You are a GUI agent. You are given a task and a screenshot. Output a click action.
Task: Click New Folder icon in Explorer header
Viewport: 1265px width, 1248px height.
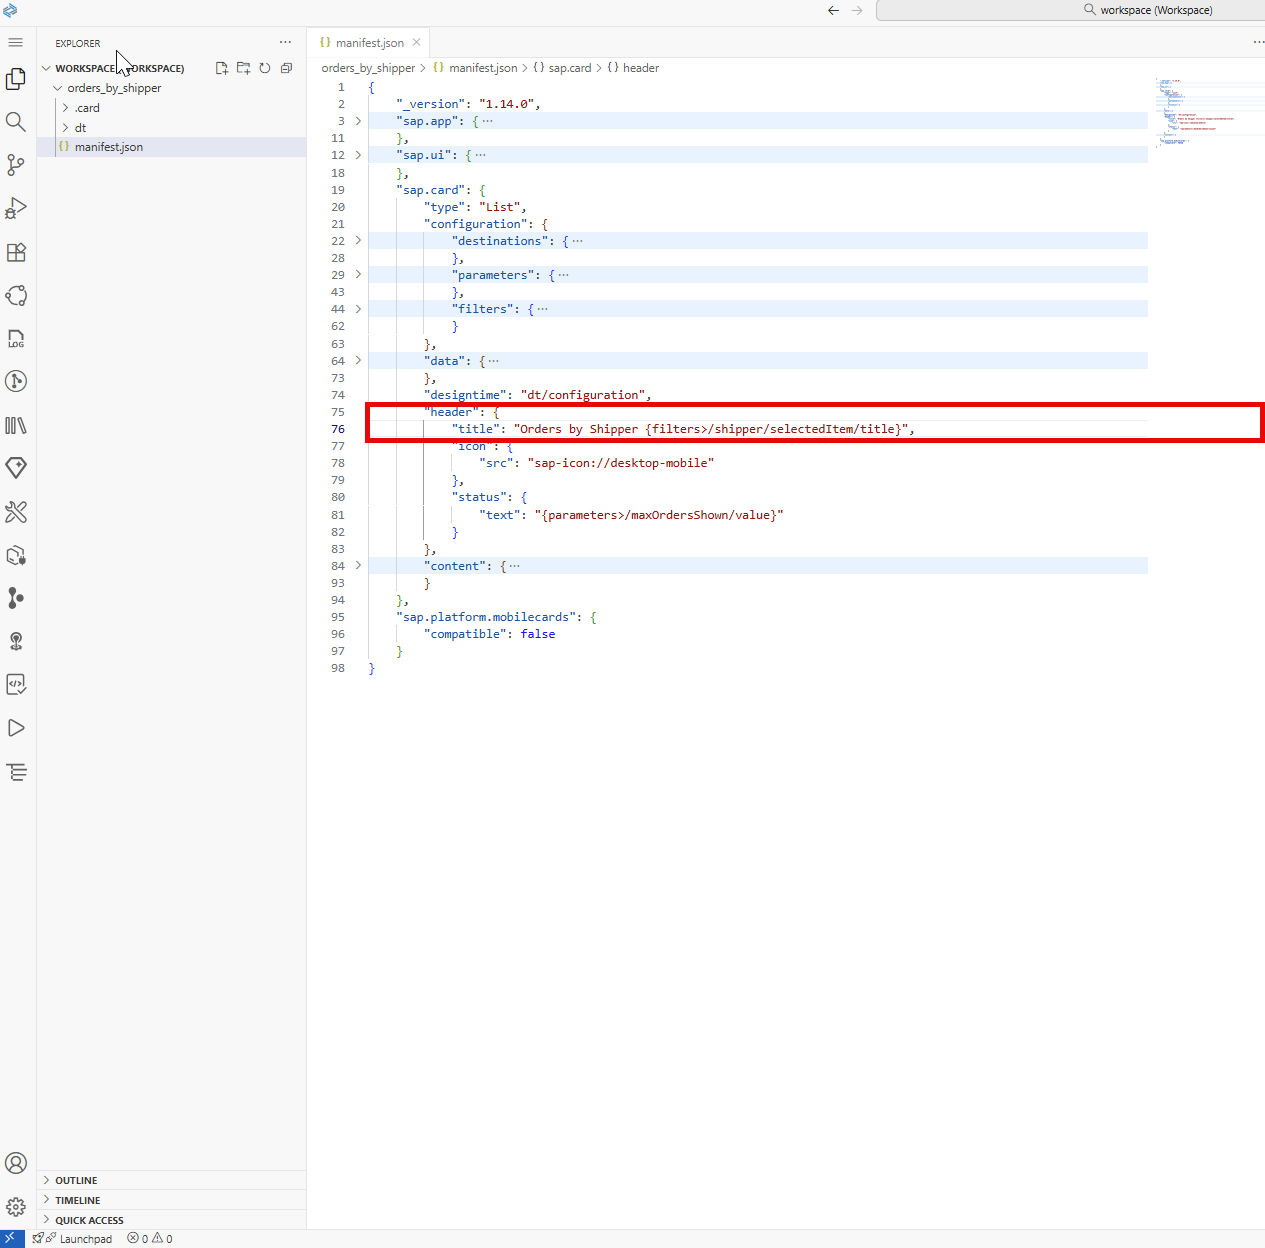point(243,68)
